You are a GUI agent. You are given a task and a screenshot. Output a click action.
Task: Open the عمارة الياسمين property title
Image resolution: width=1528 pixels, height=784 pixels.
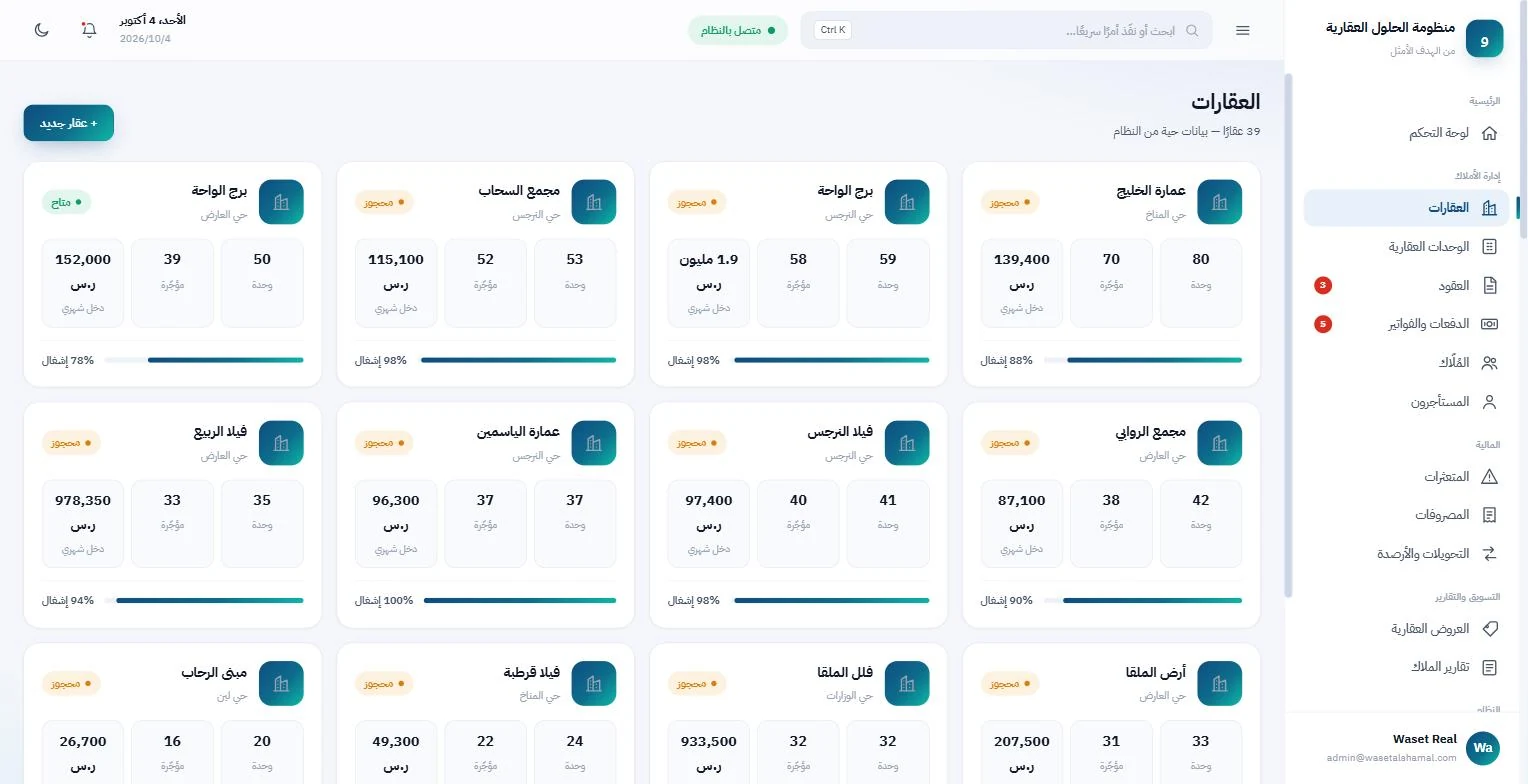pos(516,432)
